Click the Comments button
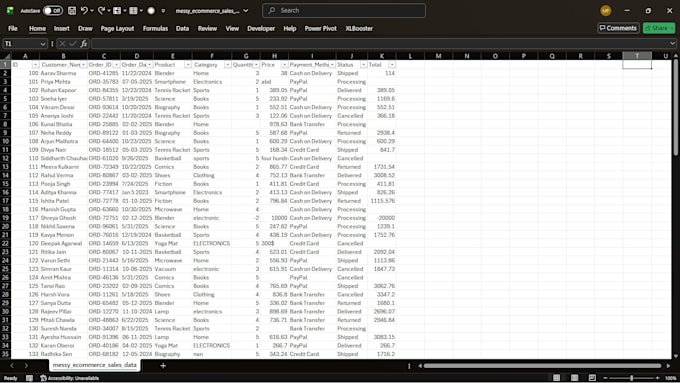This screenshot has width=680, height=383. [618, 28]
